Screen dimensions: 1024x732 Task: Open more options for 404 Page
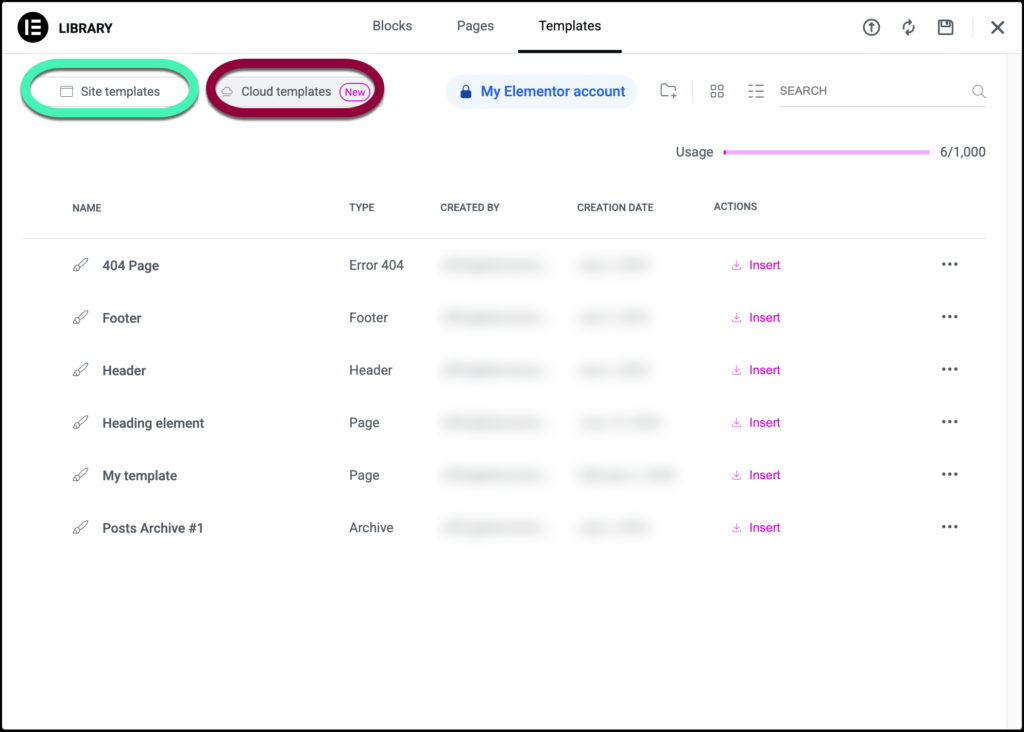949,265
